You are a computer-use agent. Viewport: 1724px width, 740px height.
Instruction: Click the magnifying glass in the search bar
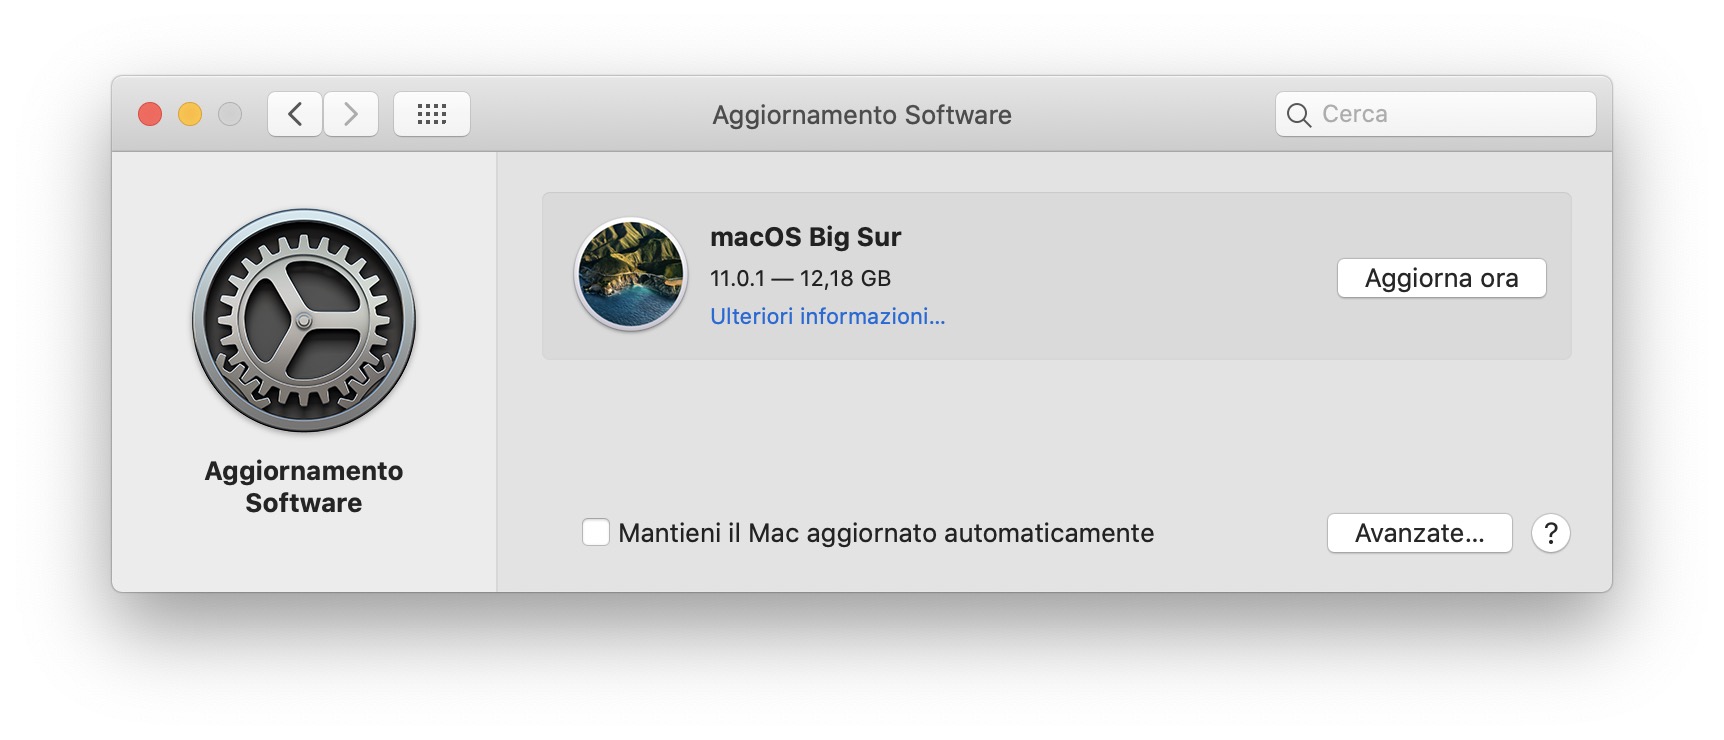point(1299,114)
